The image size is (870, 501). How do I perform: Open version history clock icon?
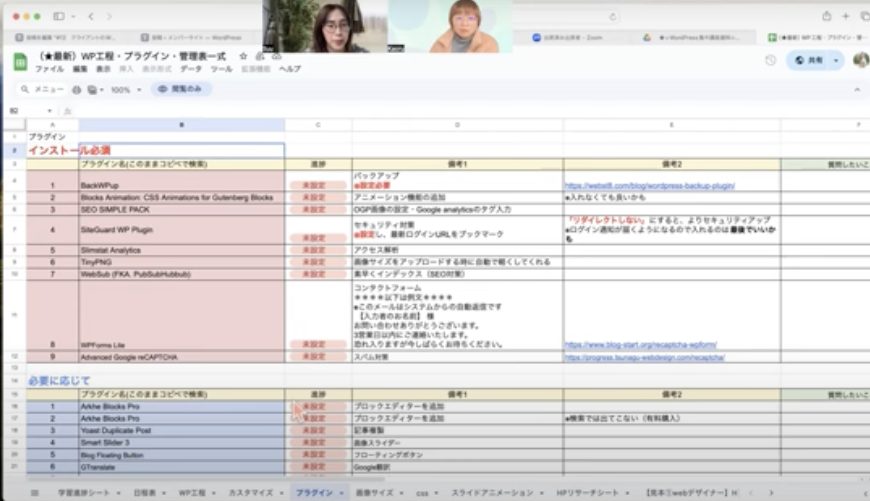770,61
